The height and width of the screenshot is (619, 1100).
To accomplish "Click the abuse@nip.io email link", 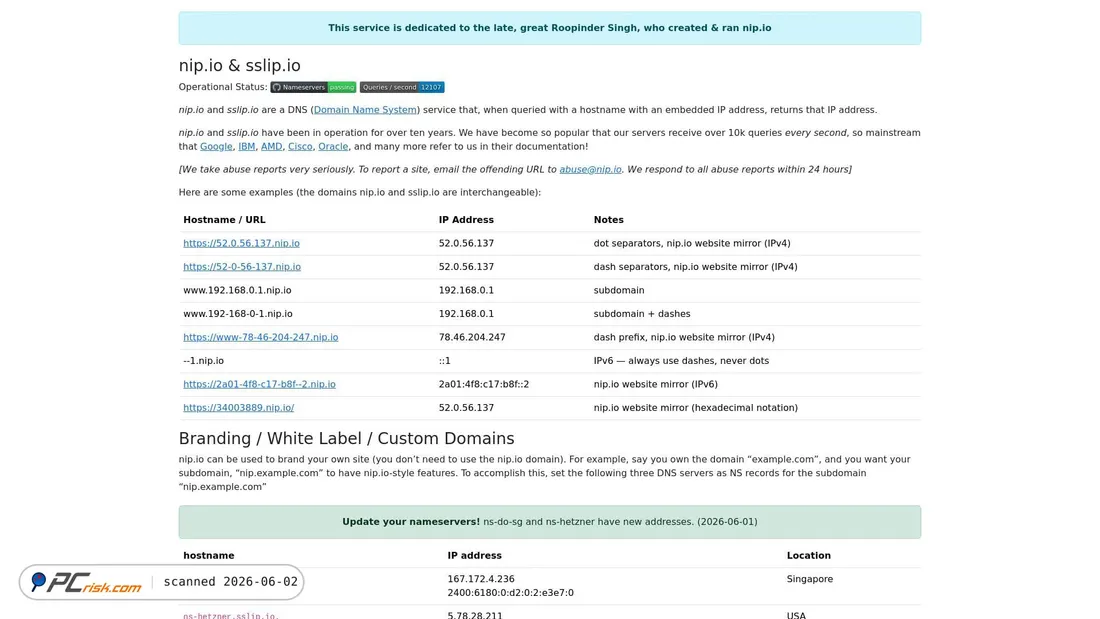I will tap(591, 169).
